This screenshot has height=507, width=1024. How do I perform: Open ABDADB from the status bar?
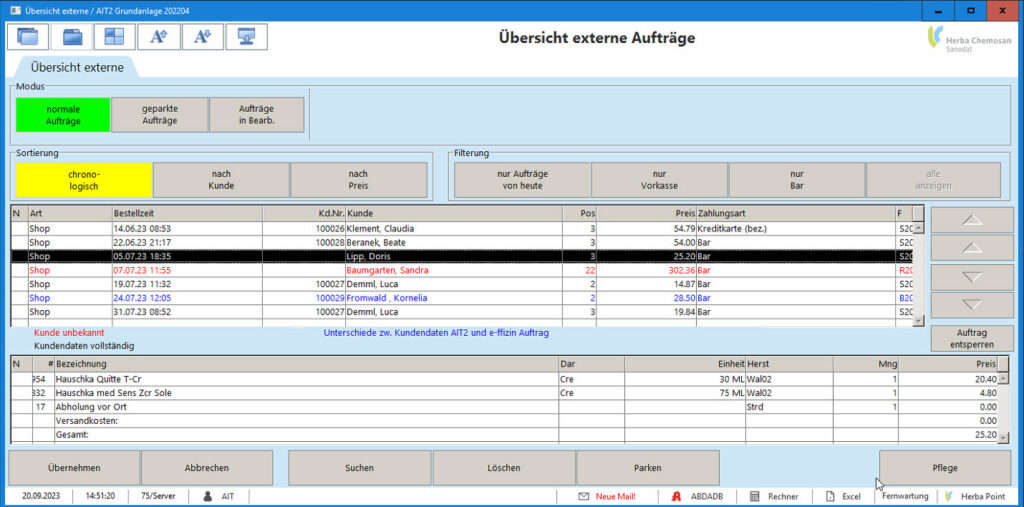pos(698,497)
